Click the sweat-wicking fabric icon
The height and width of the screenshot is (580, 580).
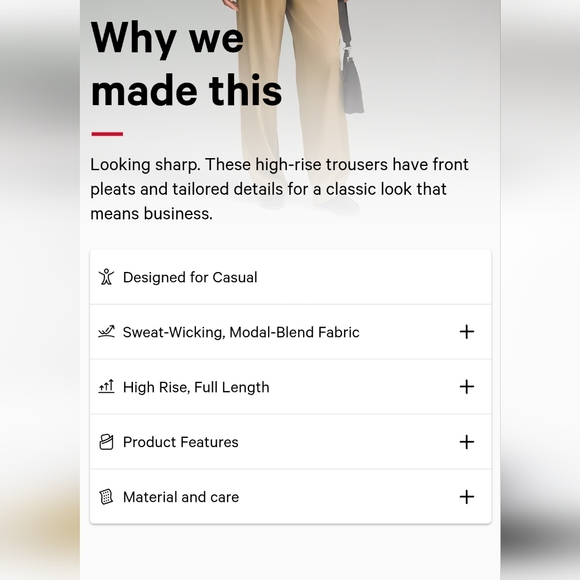pyautogui.click(x=106, y=332)
